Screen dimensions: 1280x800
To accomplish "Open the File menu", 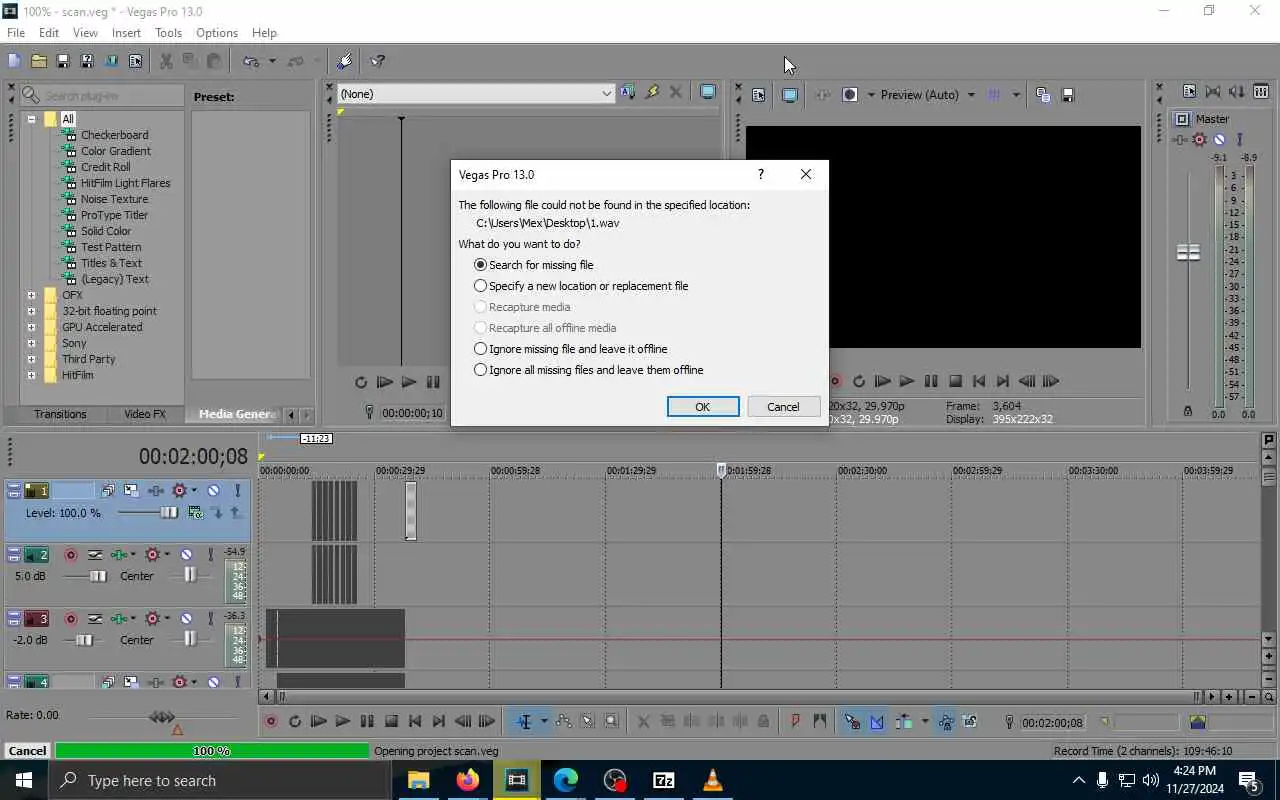I will click(16, 33).
